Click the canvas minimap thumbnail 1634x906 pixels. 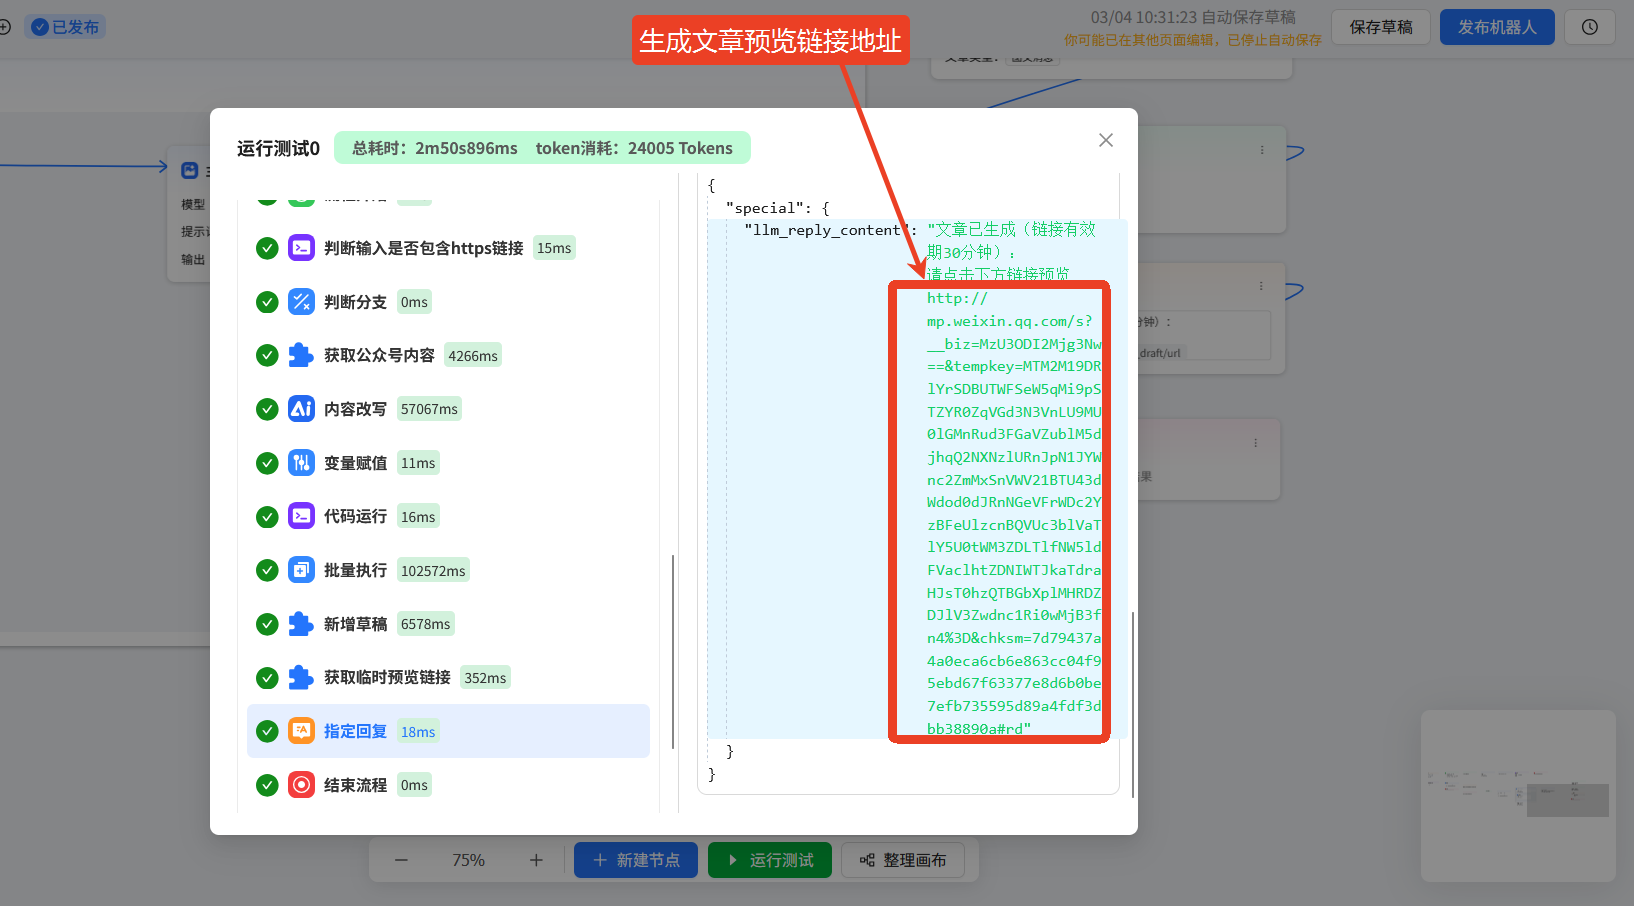pos(1518,796)
